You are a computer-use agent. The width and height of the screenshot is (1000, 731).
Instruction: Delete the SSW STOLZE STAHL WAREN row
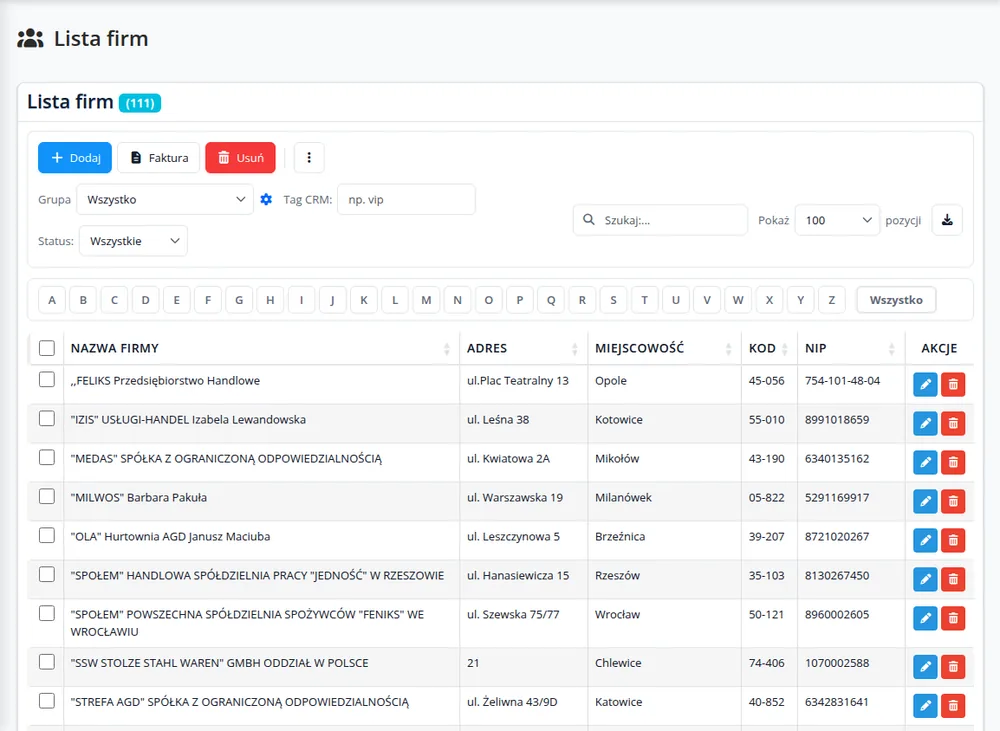(x=953, y=667)
